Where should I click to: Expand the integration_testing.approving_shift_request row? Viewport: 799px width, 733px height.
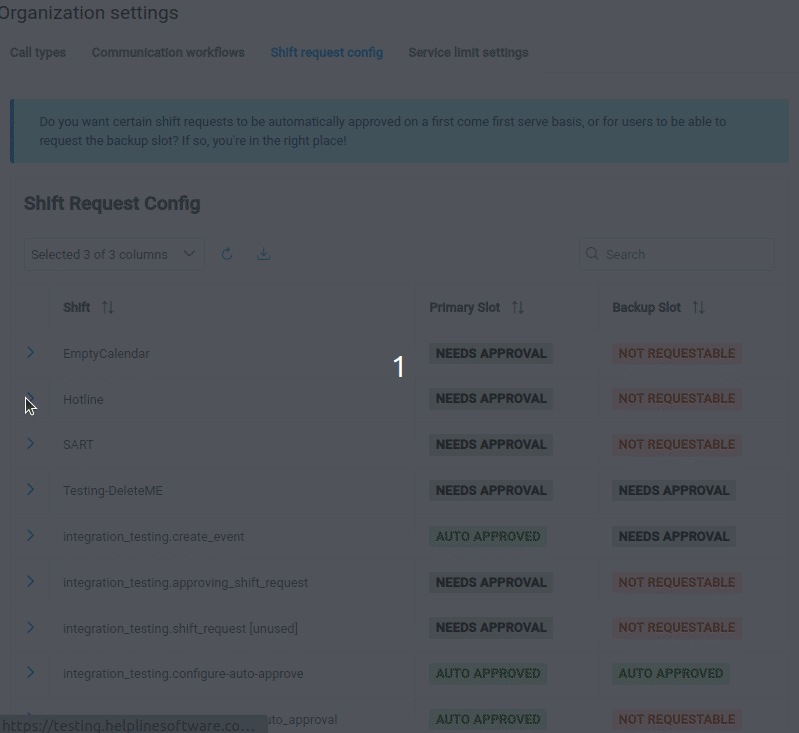click(x=31, y=581)
